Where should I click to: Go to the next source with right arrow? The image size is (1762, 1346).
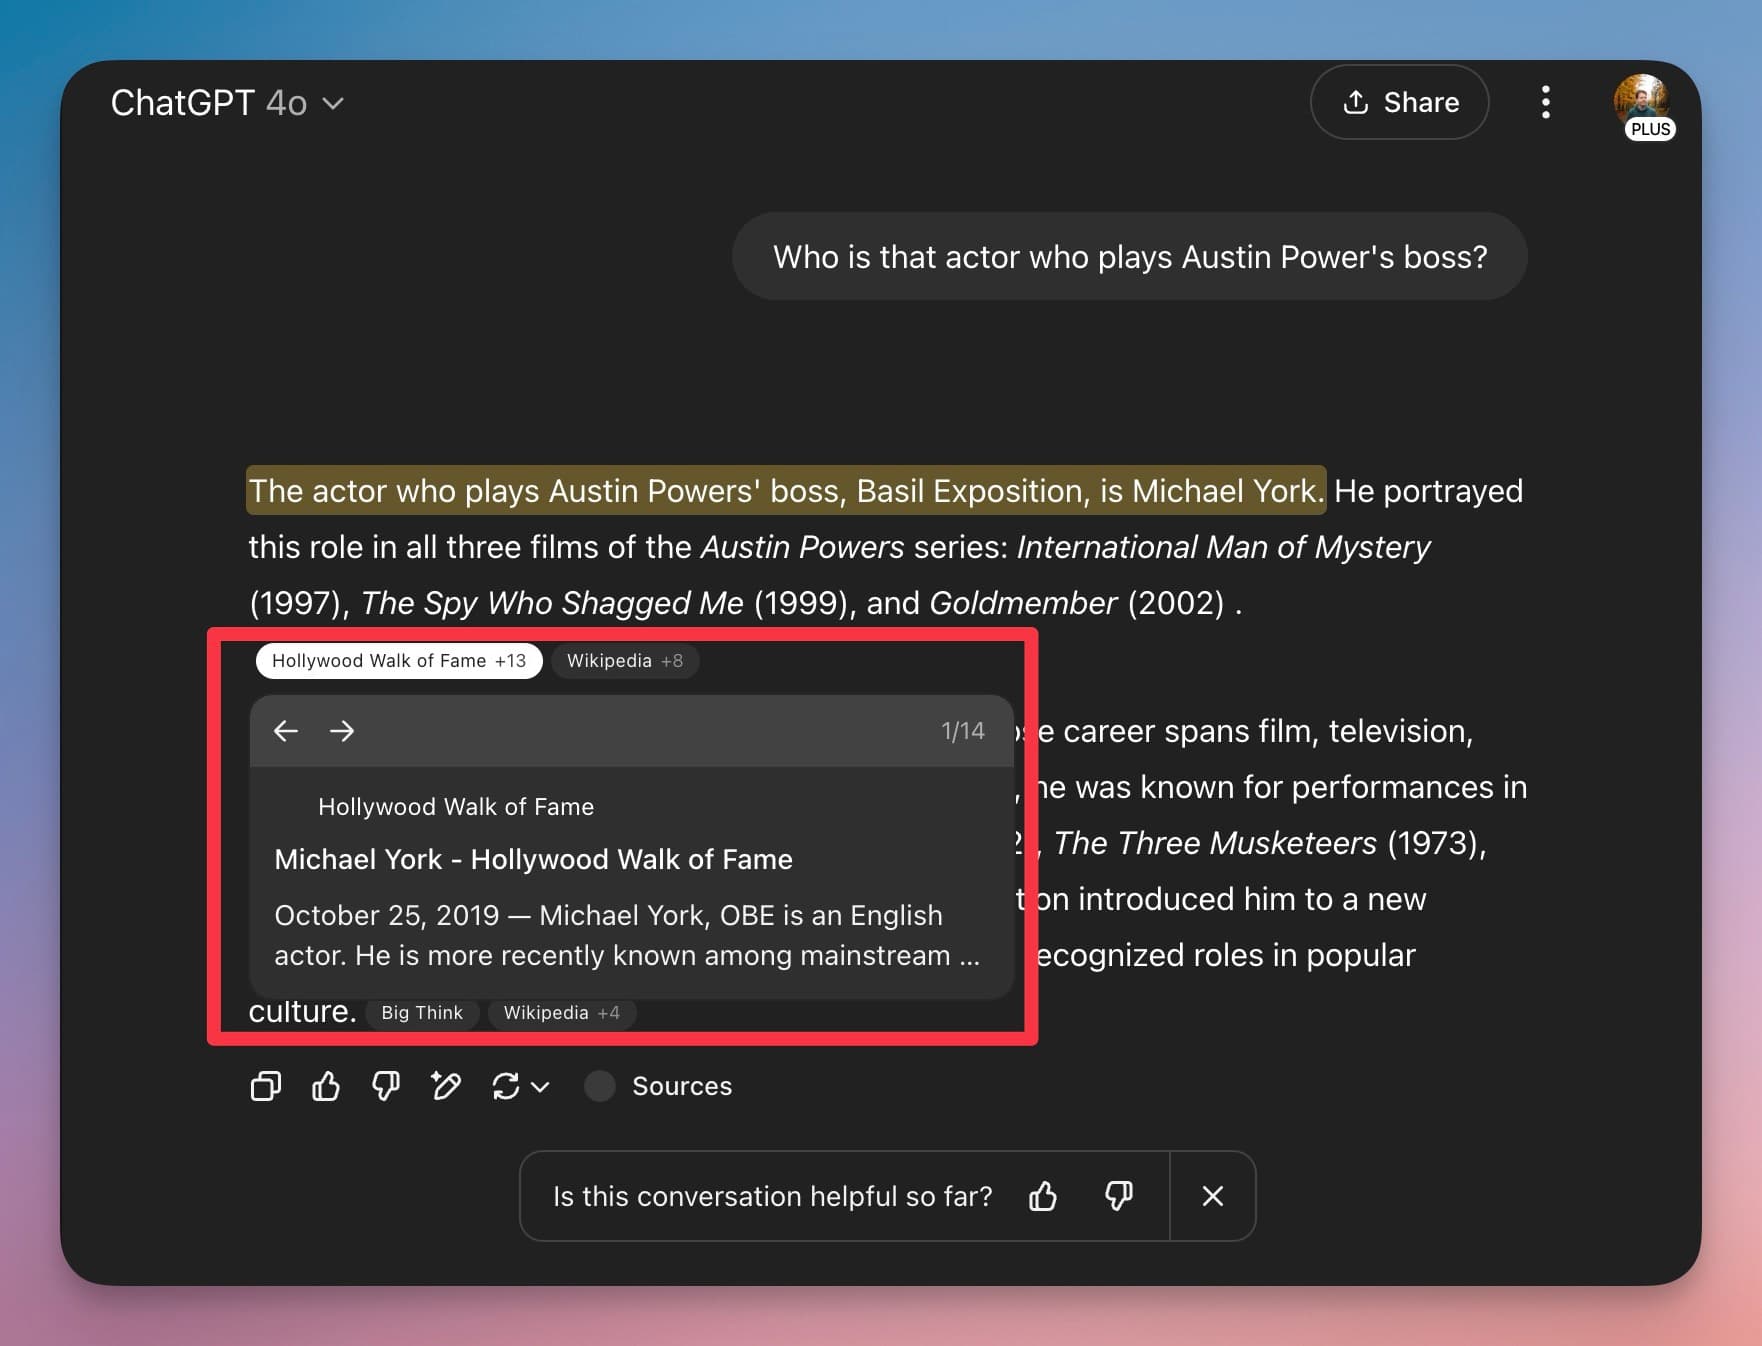pos(342,731)
